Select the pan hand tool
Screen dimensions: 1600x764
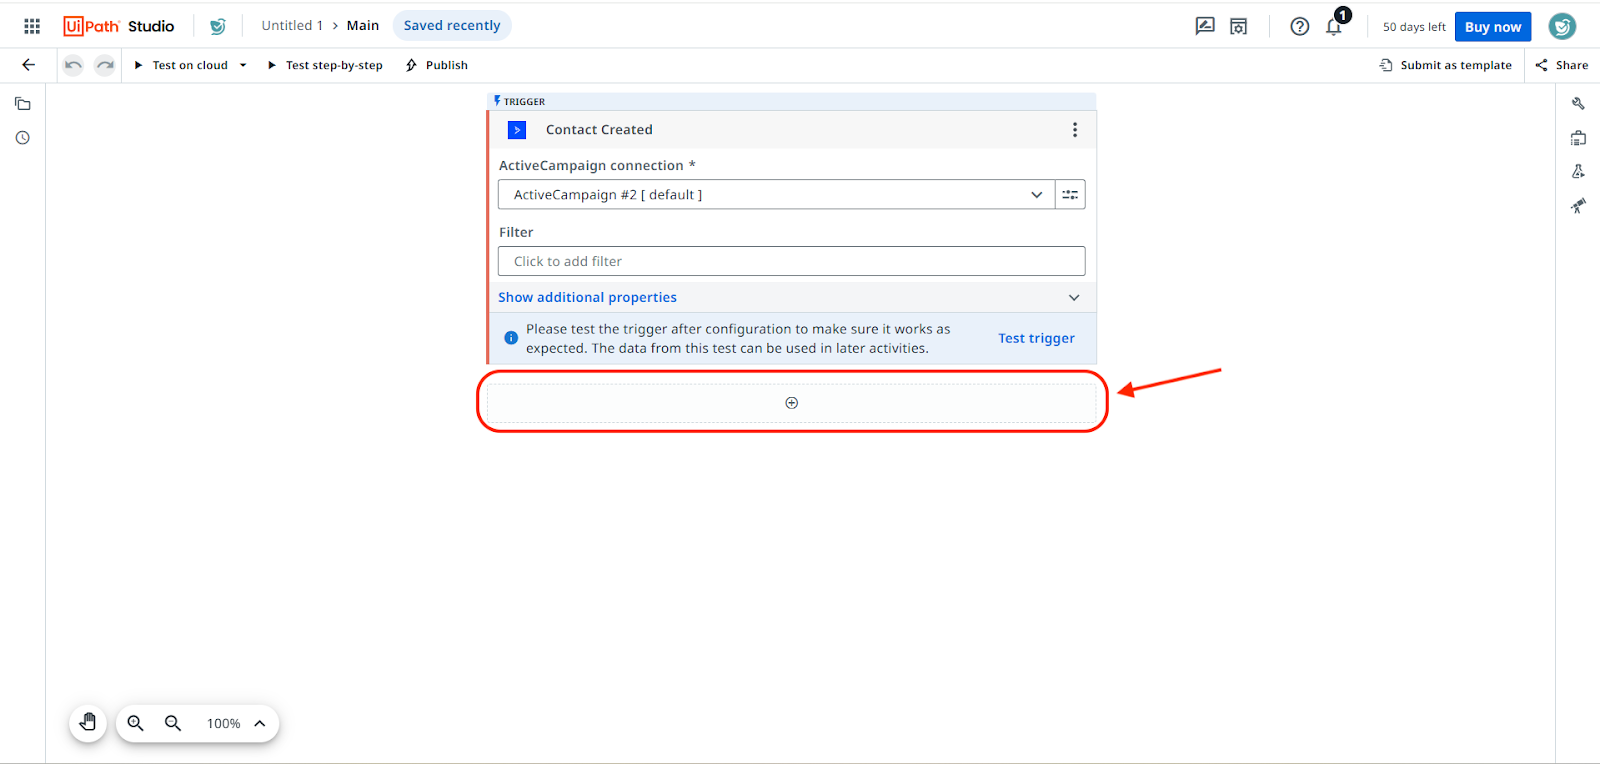pyautogui.click(x=88, y=723)
